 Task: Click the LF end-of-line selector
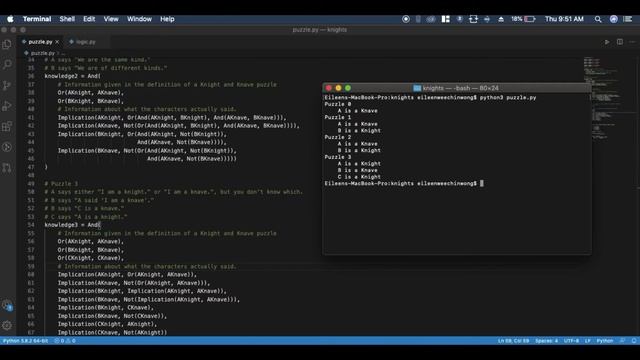[x=588, y=341]
